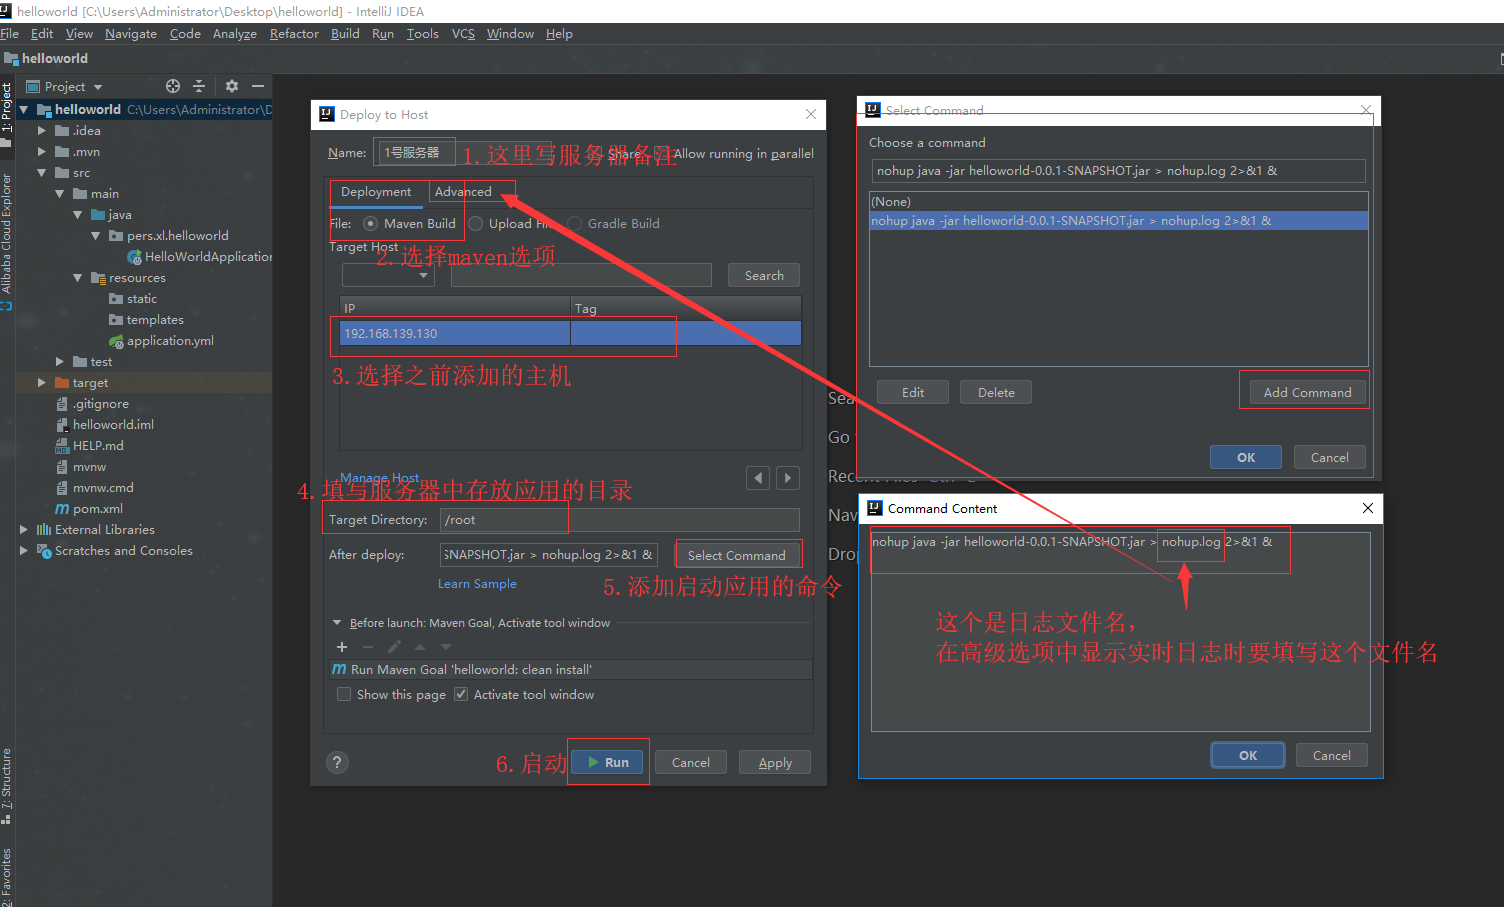
Task: Switch to the Deployment tab
Action: [x=376, y=192]
